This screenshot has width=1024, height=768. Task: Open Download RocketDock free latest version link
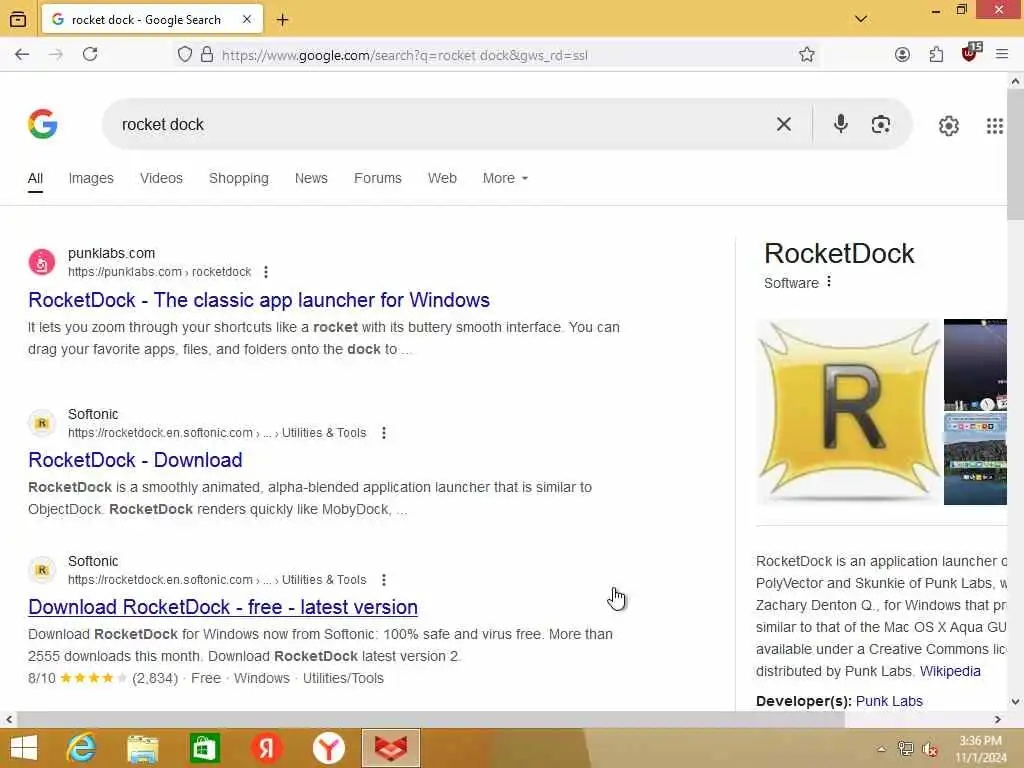pyautogui.click(x=223, y=607)
